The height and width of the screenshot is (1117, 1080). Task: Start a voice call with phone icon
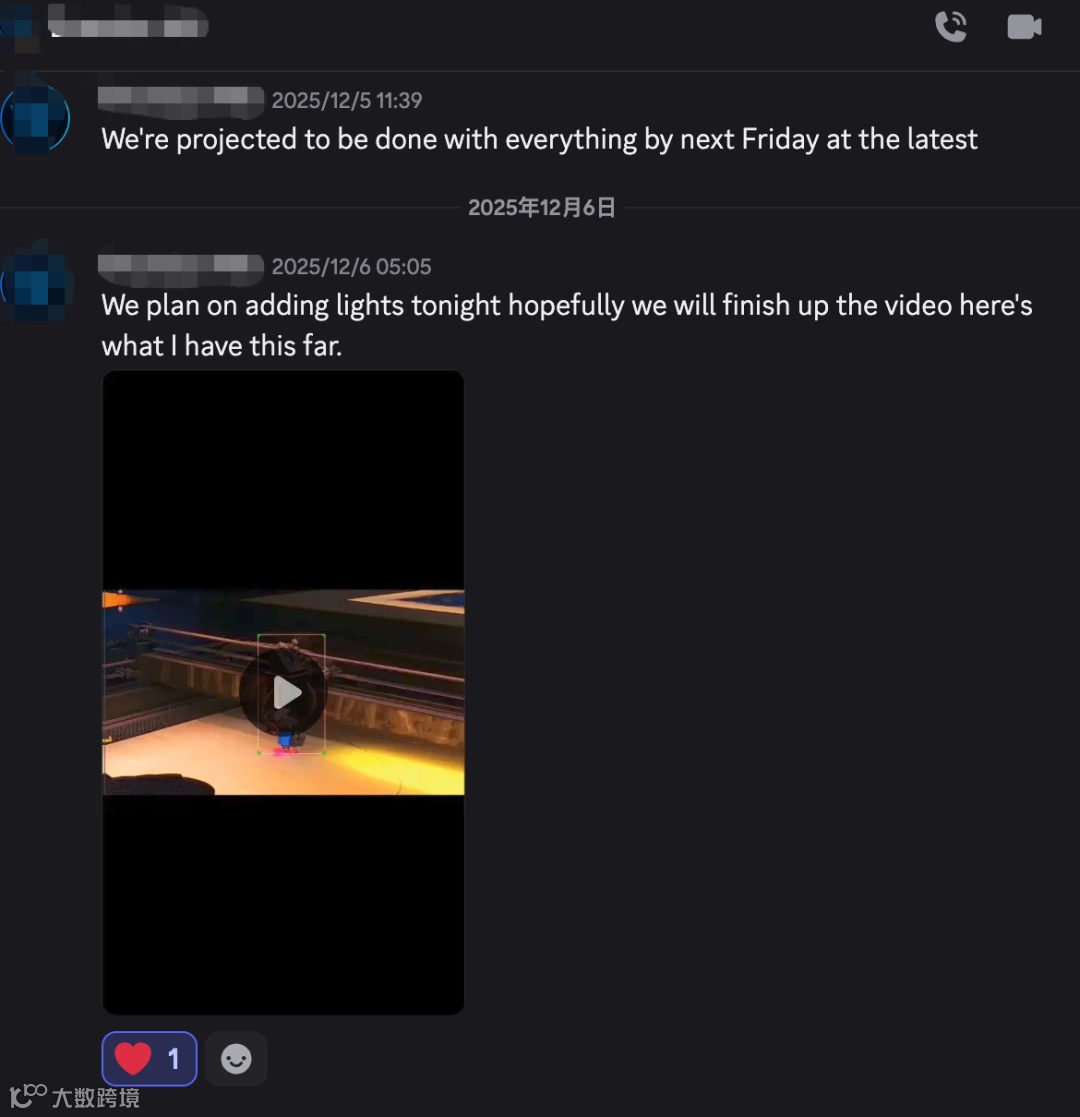tap(950, 27)
